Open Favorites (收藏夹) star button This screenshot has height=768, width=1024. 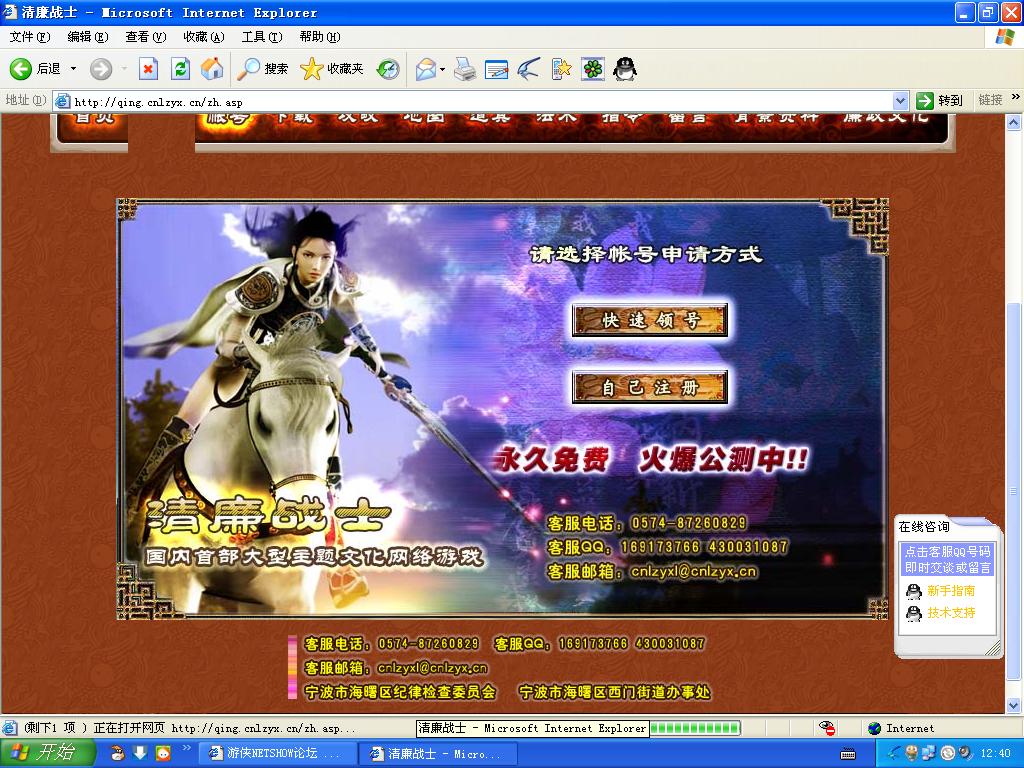click(x=332, y=69)
